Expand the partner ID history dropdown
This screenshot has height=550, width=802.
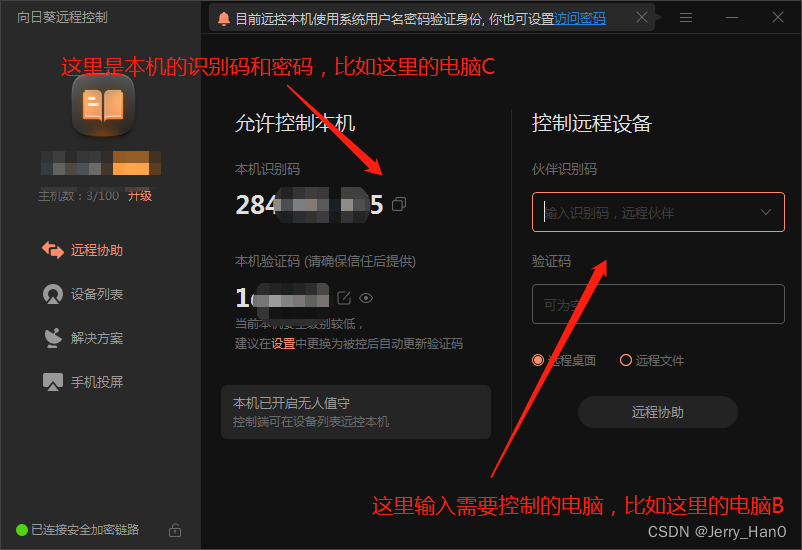point(766,212)
